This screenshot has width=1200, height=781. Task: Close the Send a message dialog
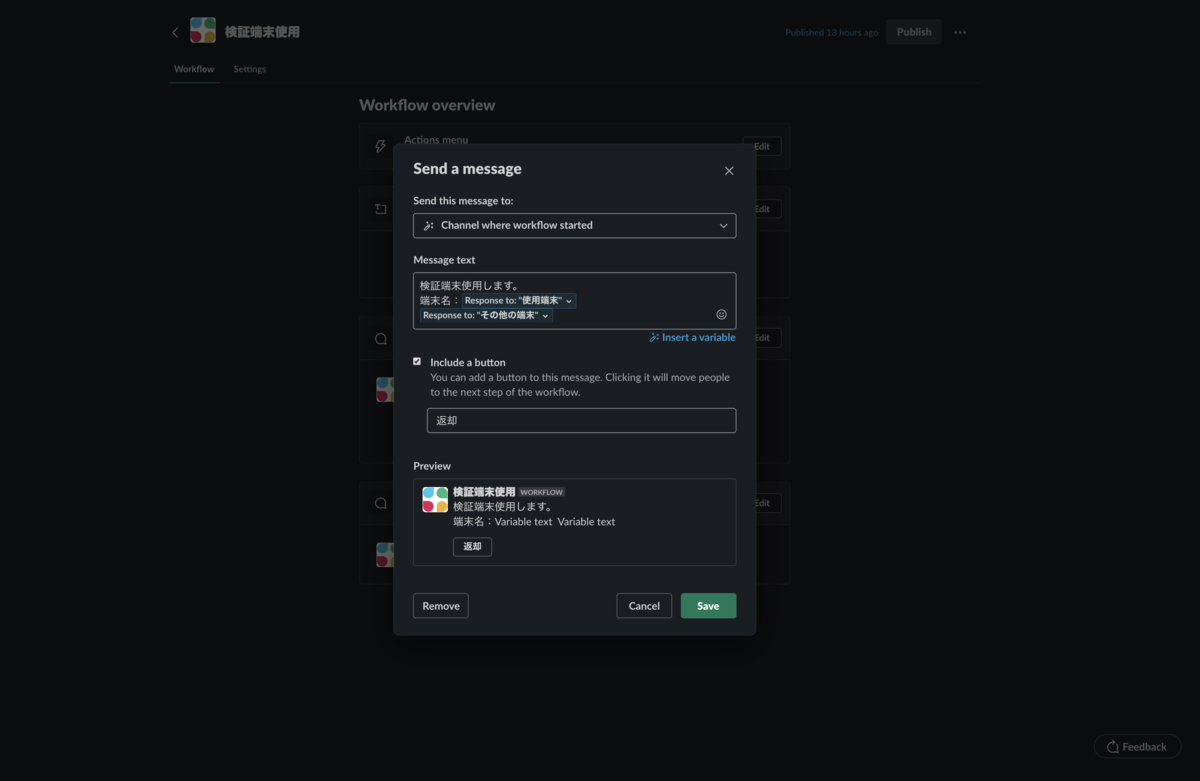point(729,171)
